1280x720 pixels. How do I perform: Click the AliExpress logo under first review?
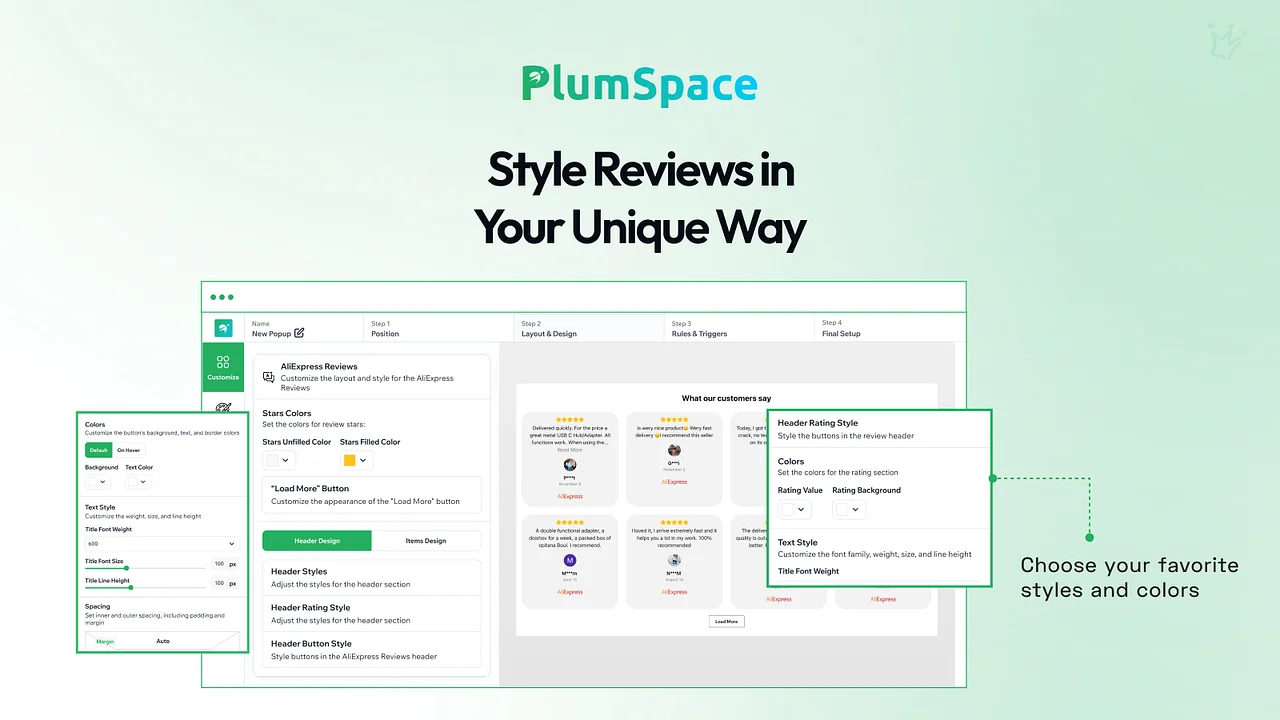[570, 496]
